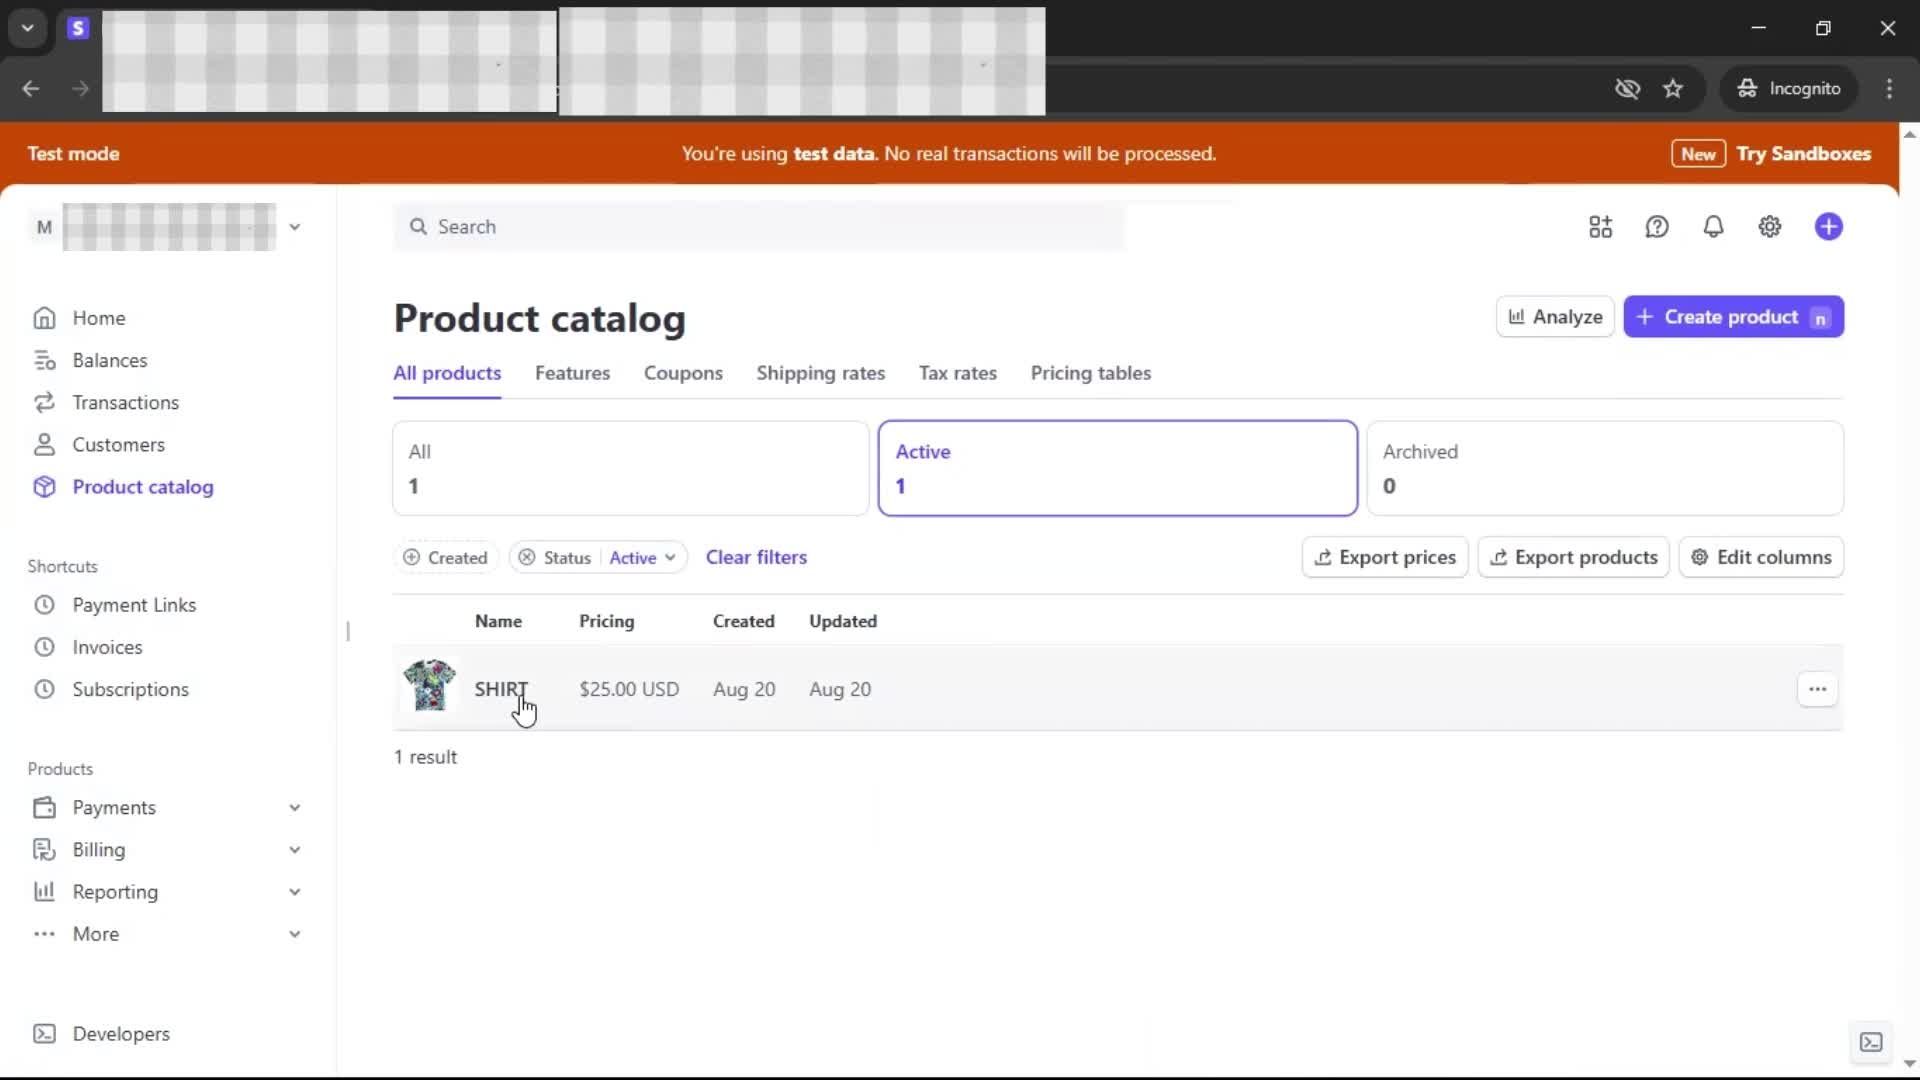The width and height of the screenshot is (1920, 1080).
Task: Open the help question mark icon
Action: (1656, 227)
